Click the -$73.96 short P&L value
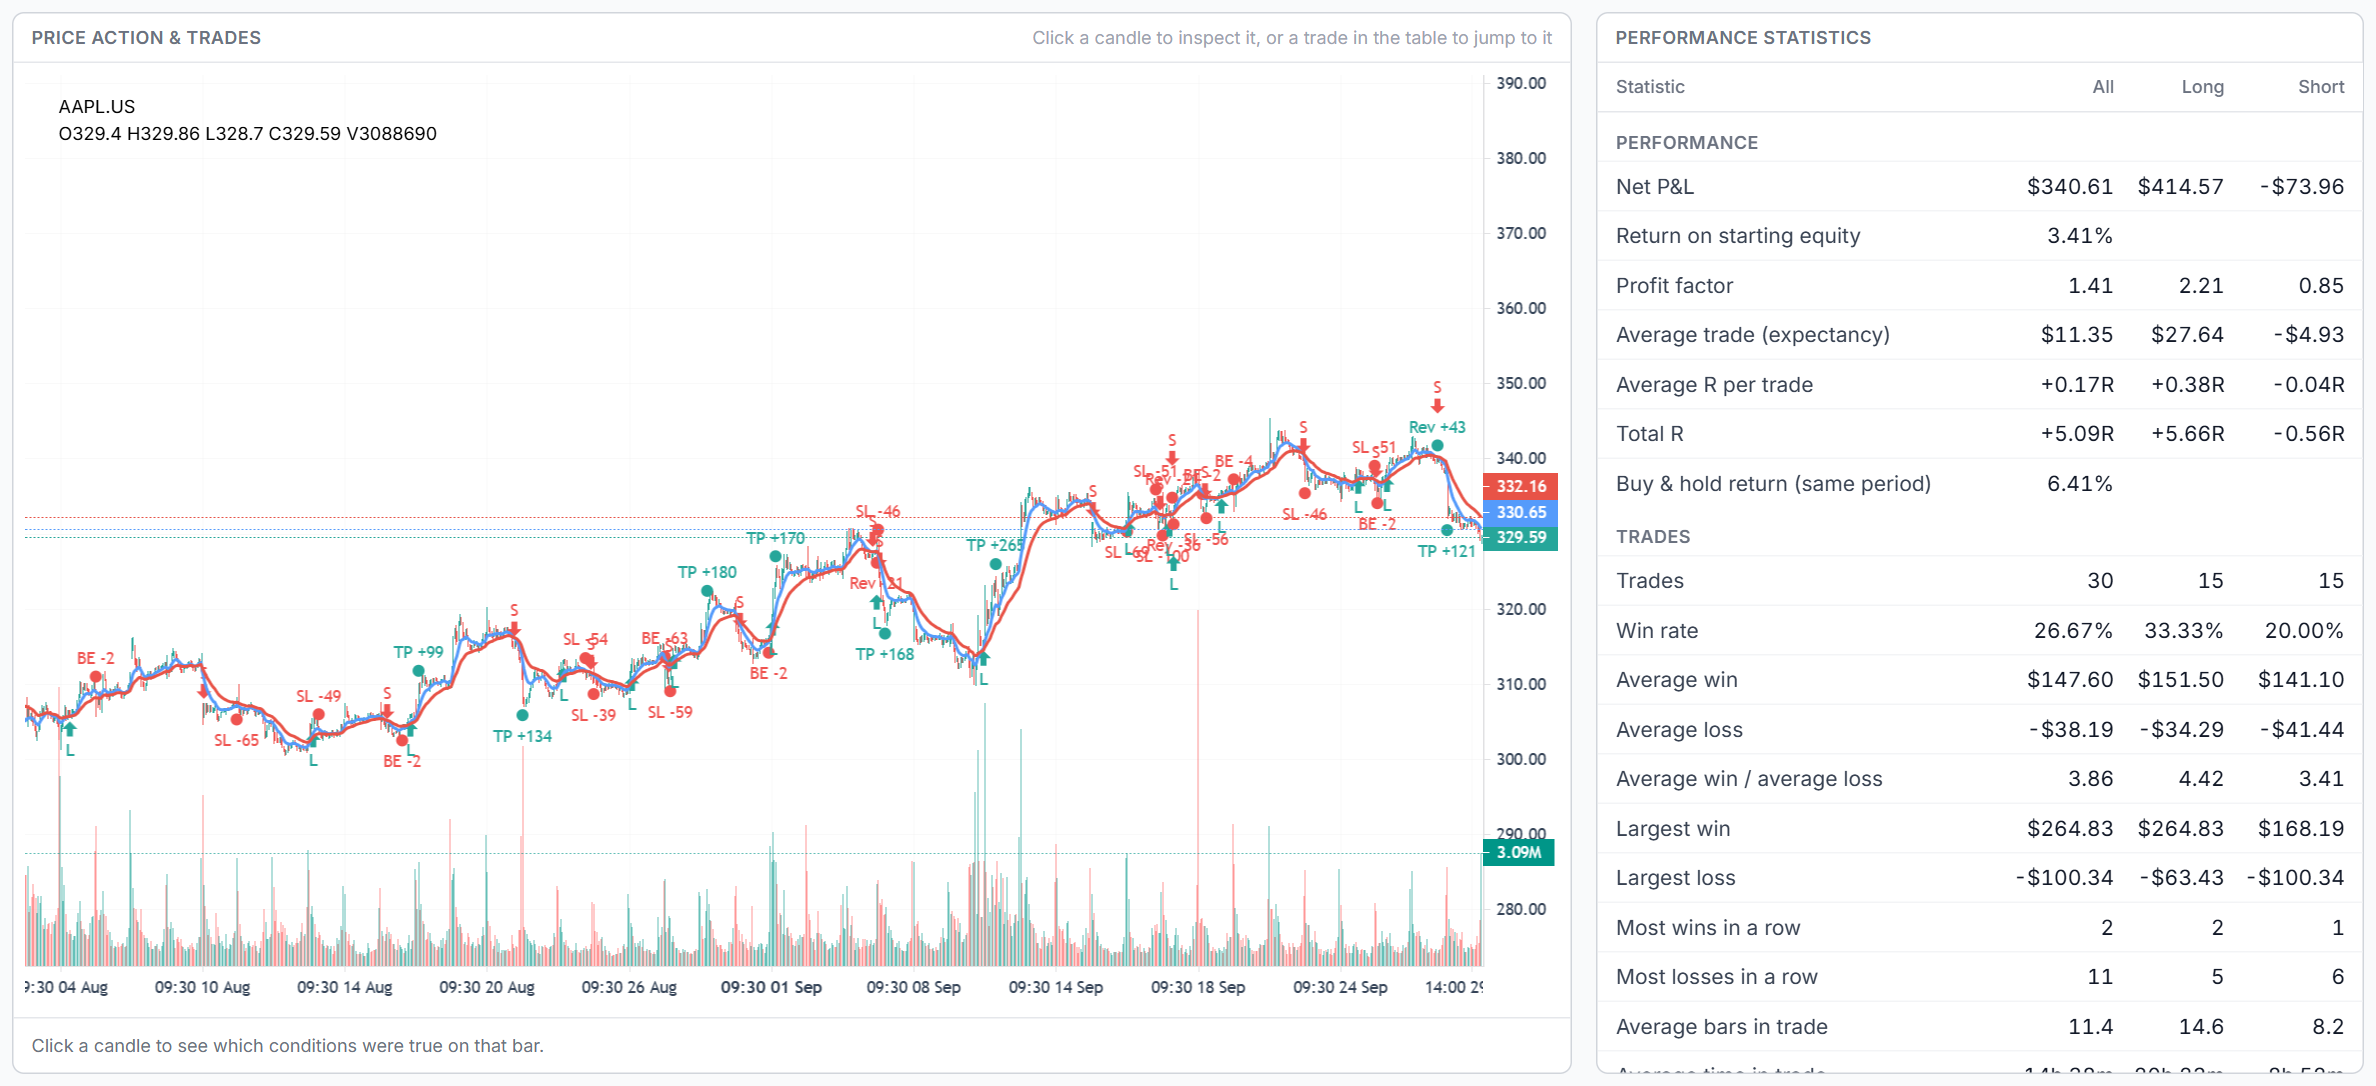This screenshot has height=1086, width=2376. [x=2301, y=187]
